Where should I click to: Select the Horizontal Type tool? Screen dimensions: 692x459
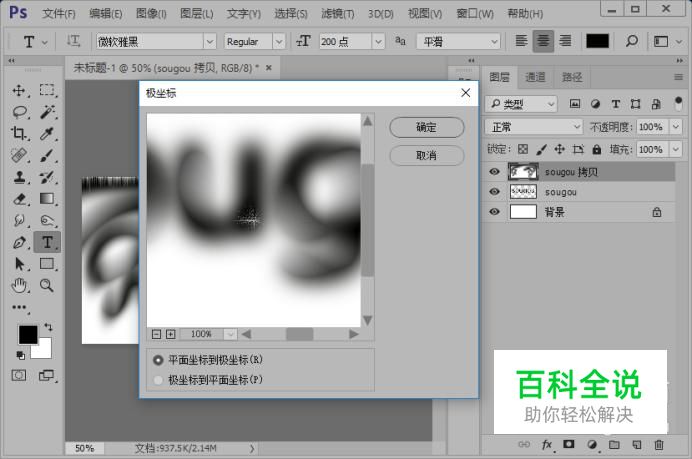[47, 242]
